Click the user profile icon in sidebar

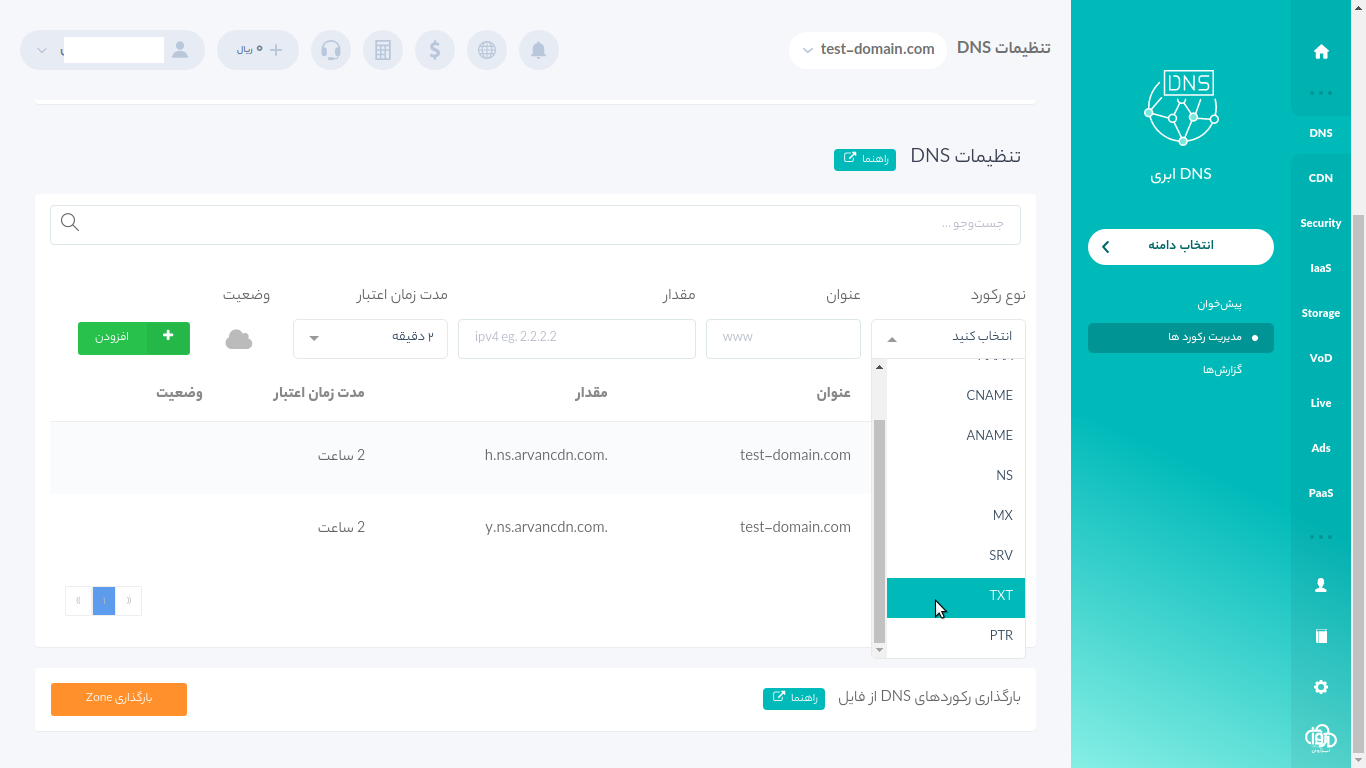click(x=1321, y=585)
